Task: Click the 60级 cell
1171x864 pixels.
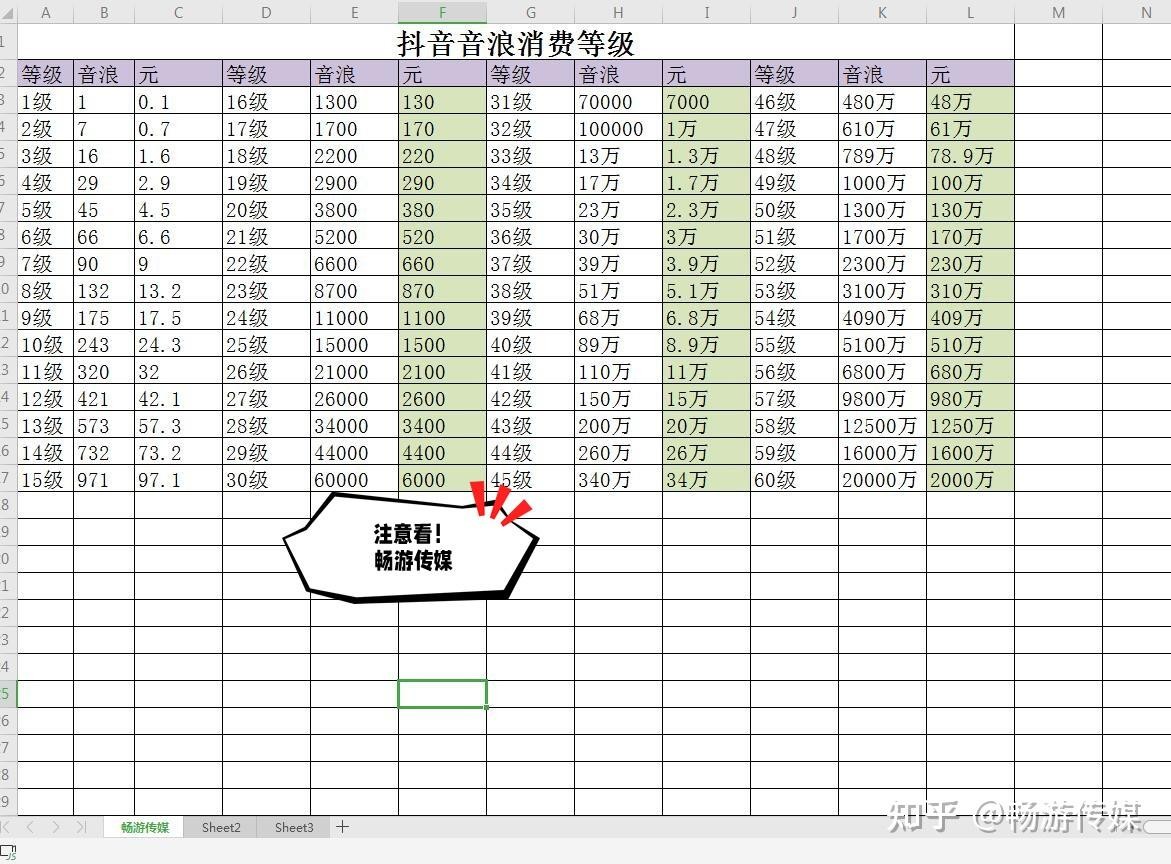Action: tap(795, 479)
